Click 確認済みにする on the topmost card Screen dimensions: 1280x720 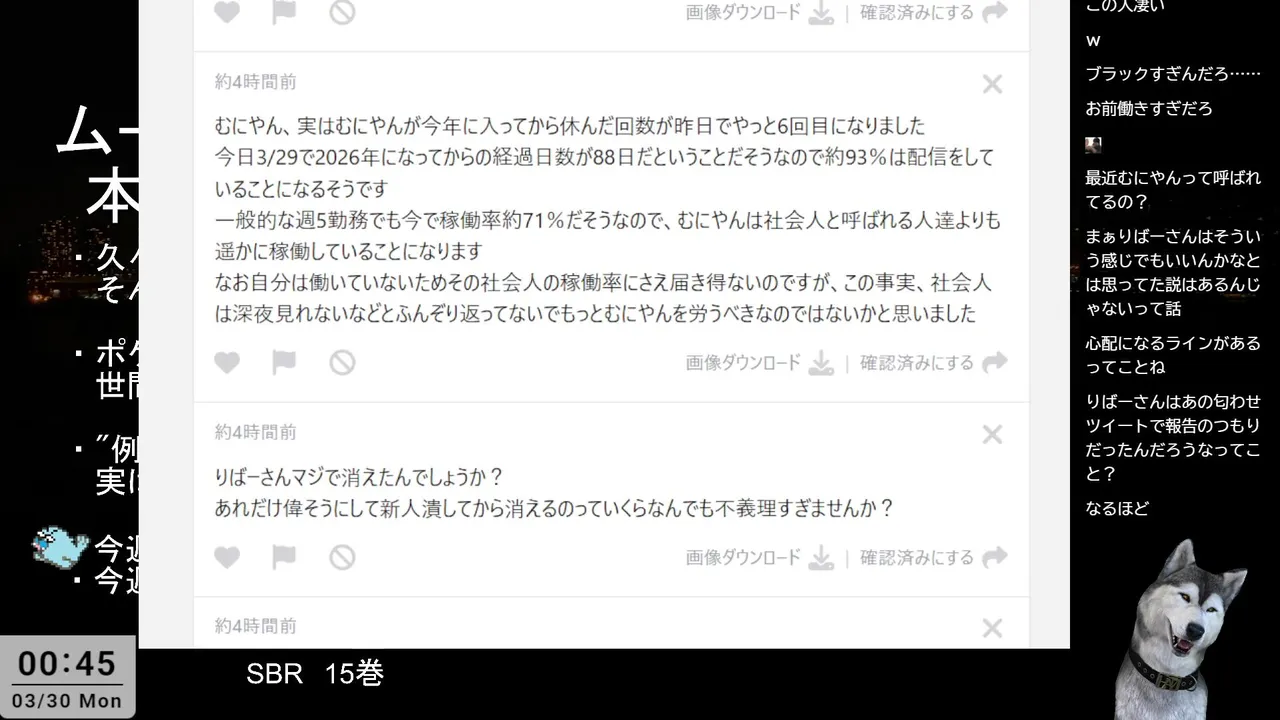pos(934,13)
